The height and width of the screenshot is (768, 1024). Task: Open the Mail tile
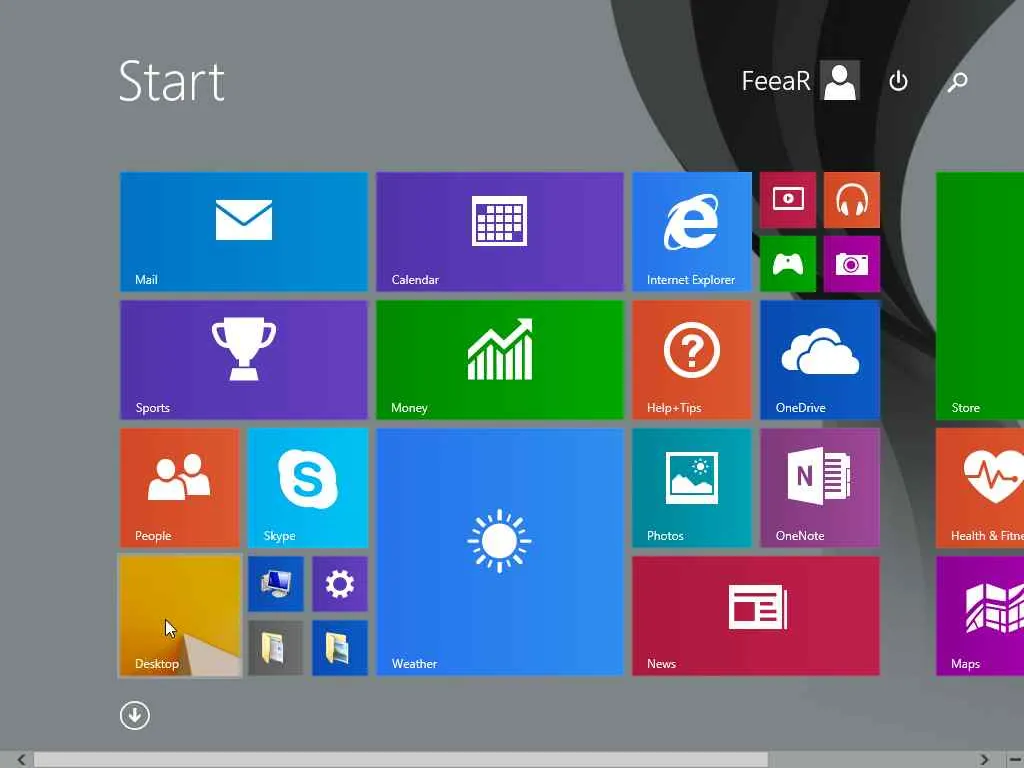pos(244,232)
